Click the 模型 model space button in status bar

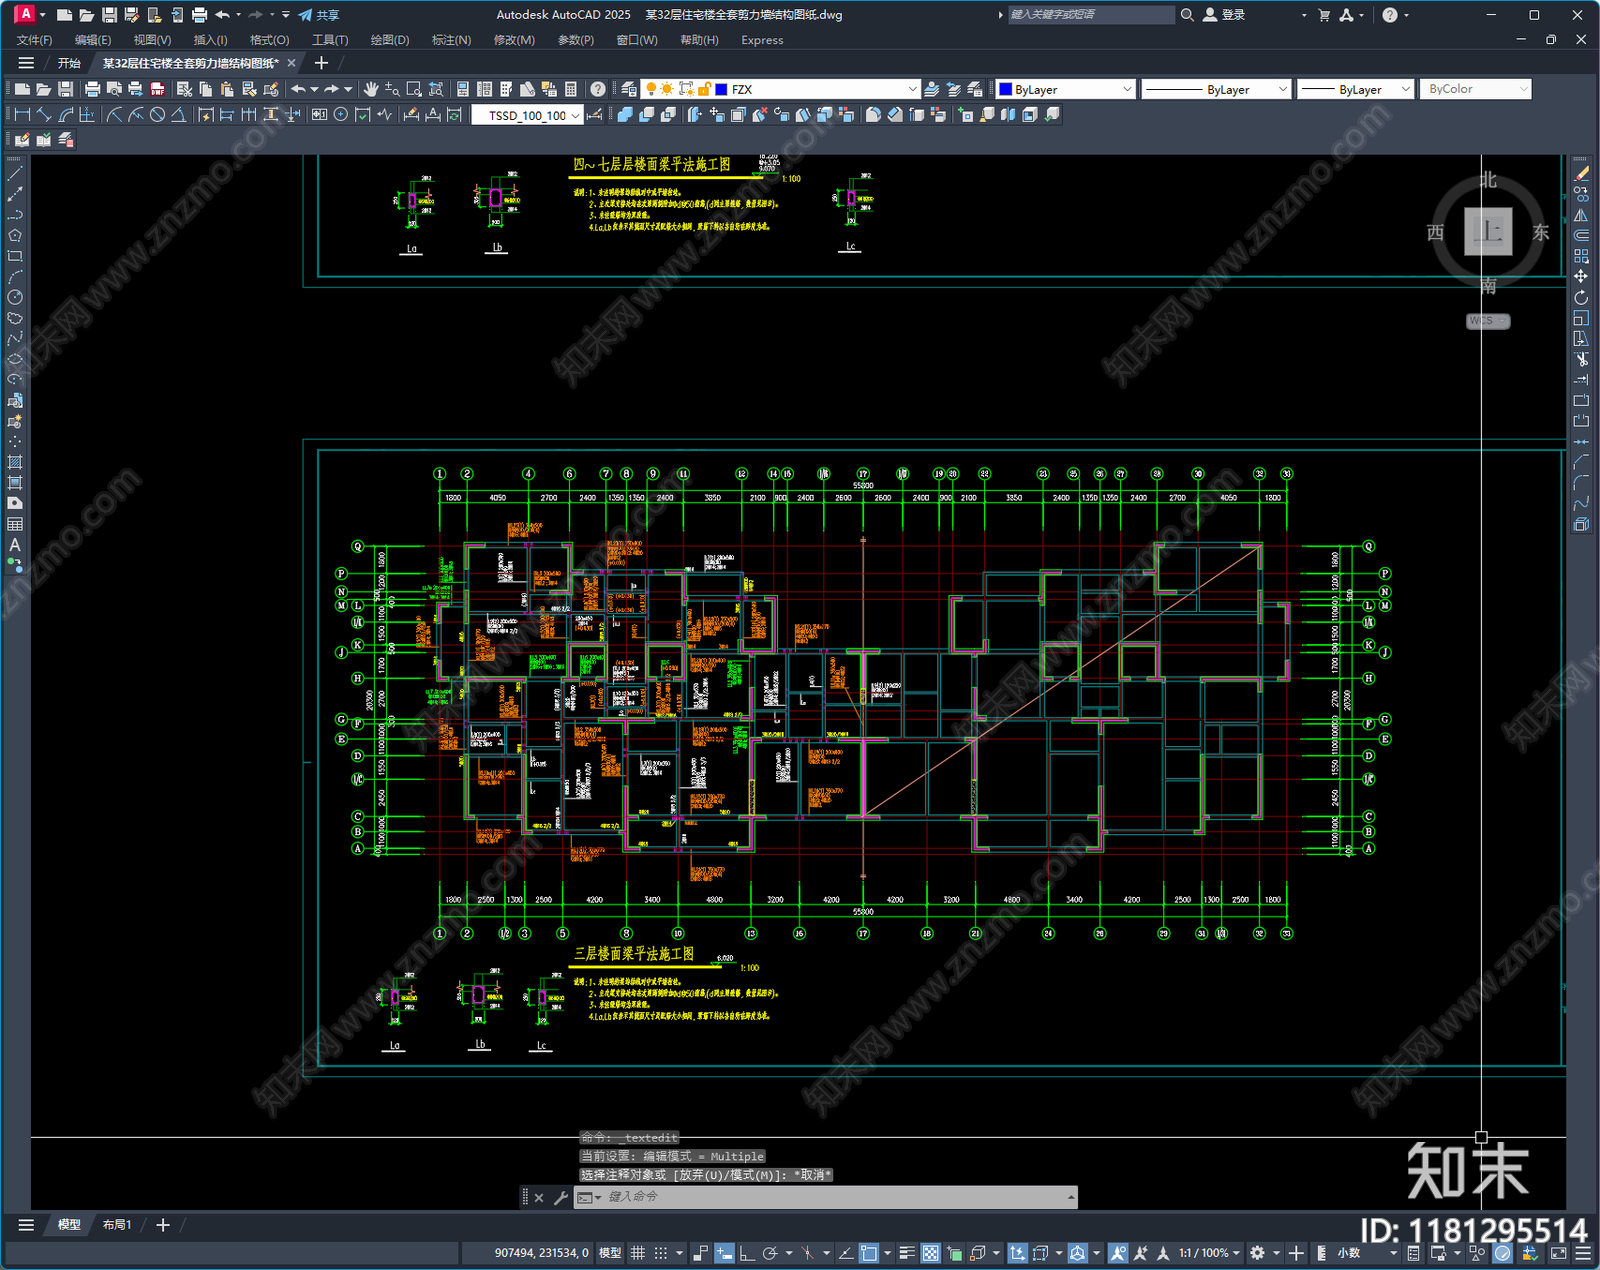(x=610, y=1253)
